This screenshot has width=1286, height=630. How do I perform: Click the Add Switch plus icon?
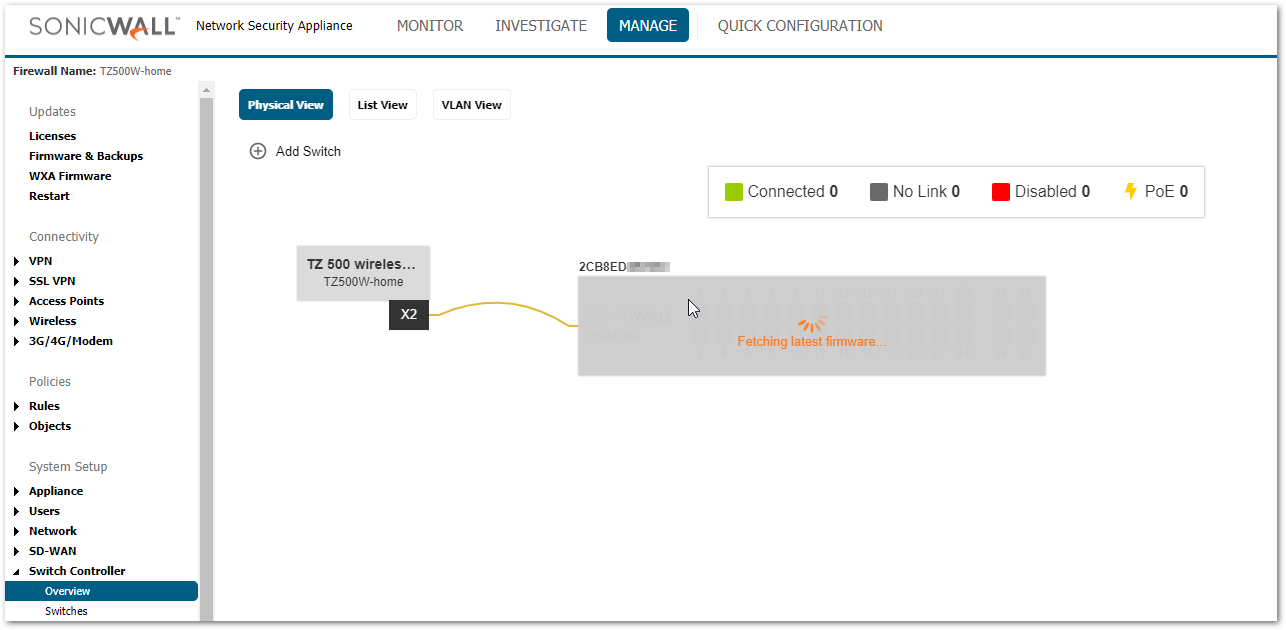click(x=258, y=151)
